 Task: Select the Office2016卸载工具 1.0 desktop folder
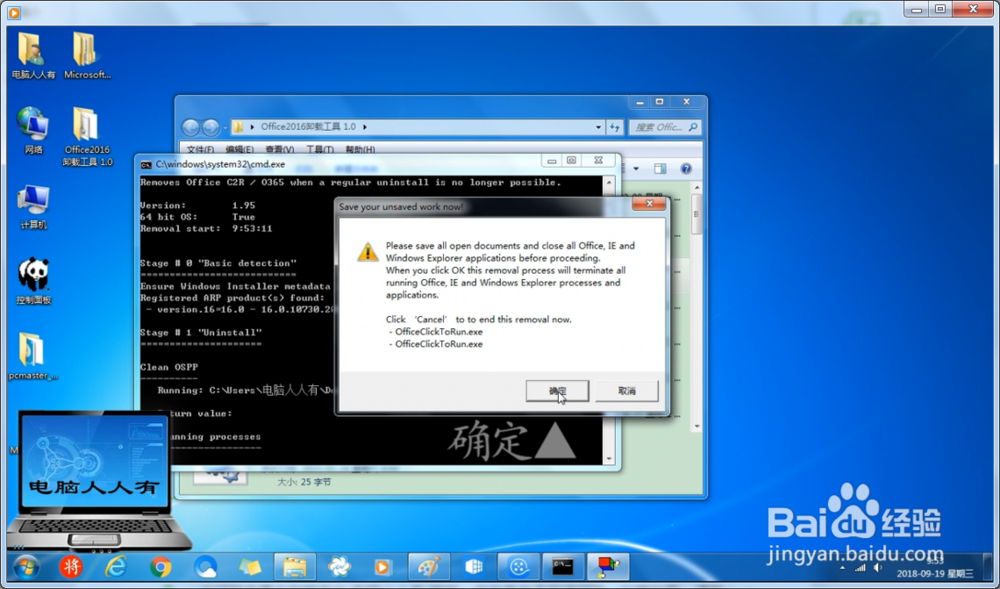87,136
